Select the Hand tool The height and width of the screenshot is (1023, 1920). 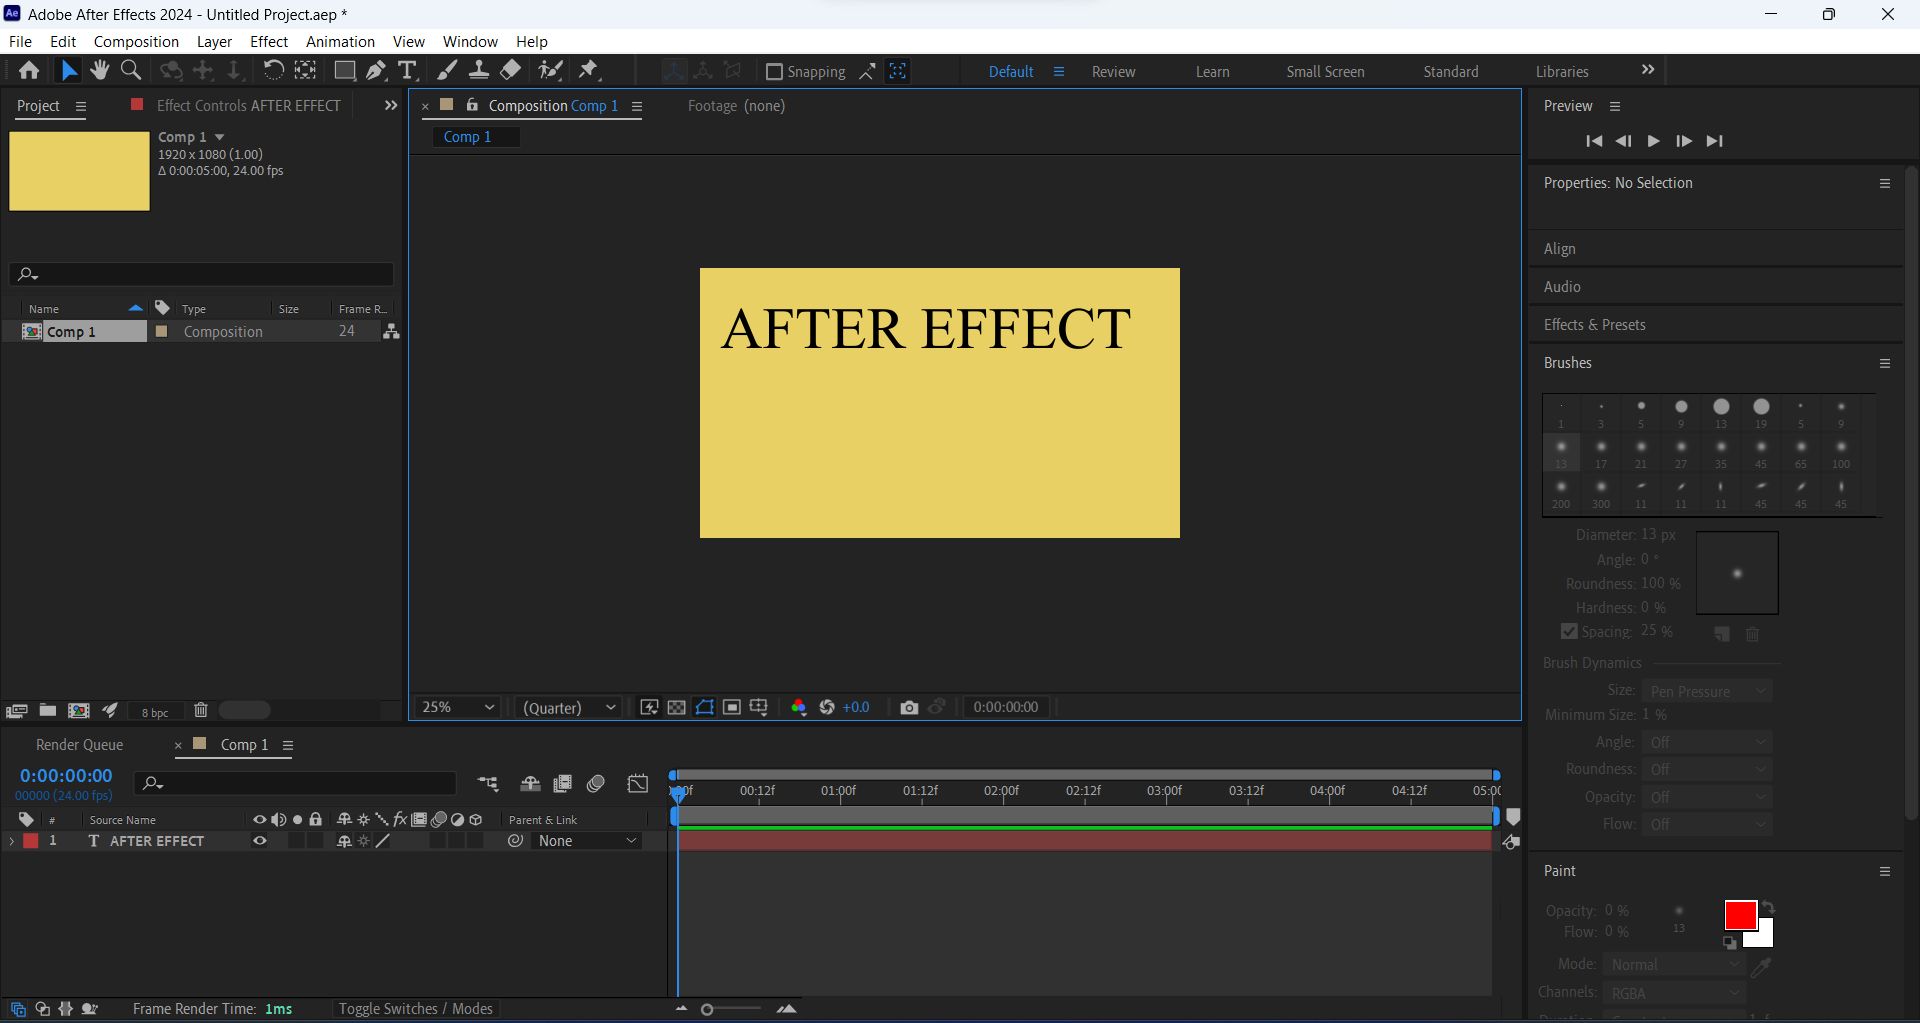tap(99, 70)
